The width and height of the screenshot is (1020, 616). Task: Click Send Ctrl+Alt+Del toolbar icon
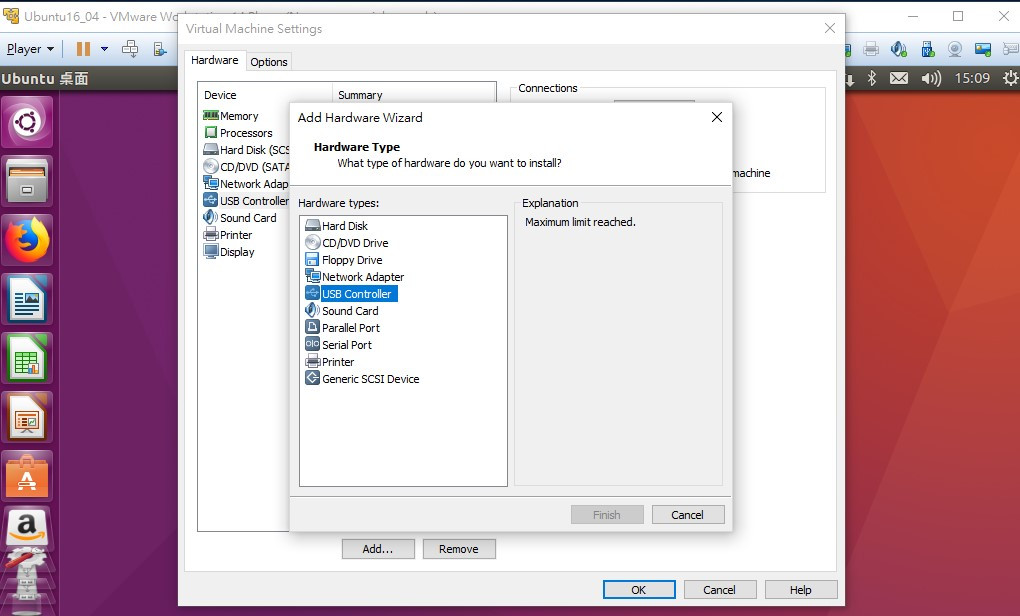click(130, 49)
